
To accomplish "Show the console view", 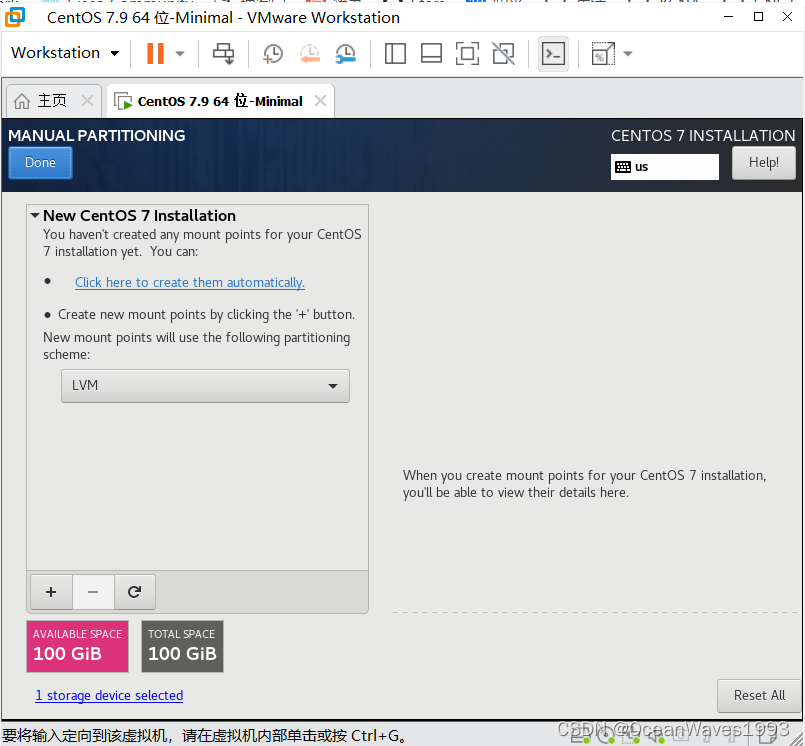I will pos(553,53).
